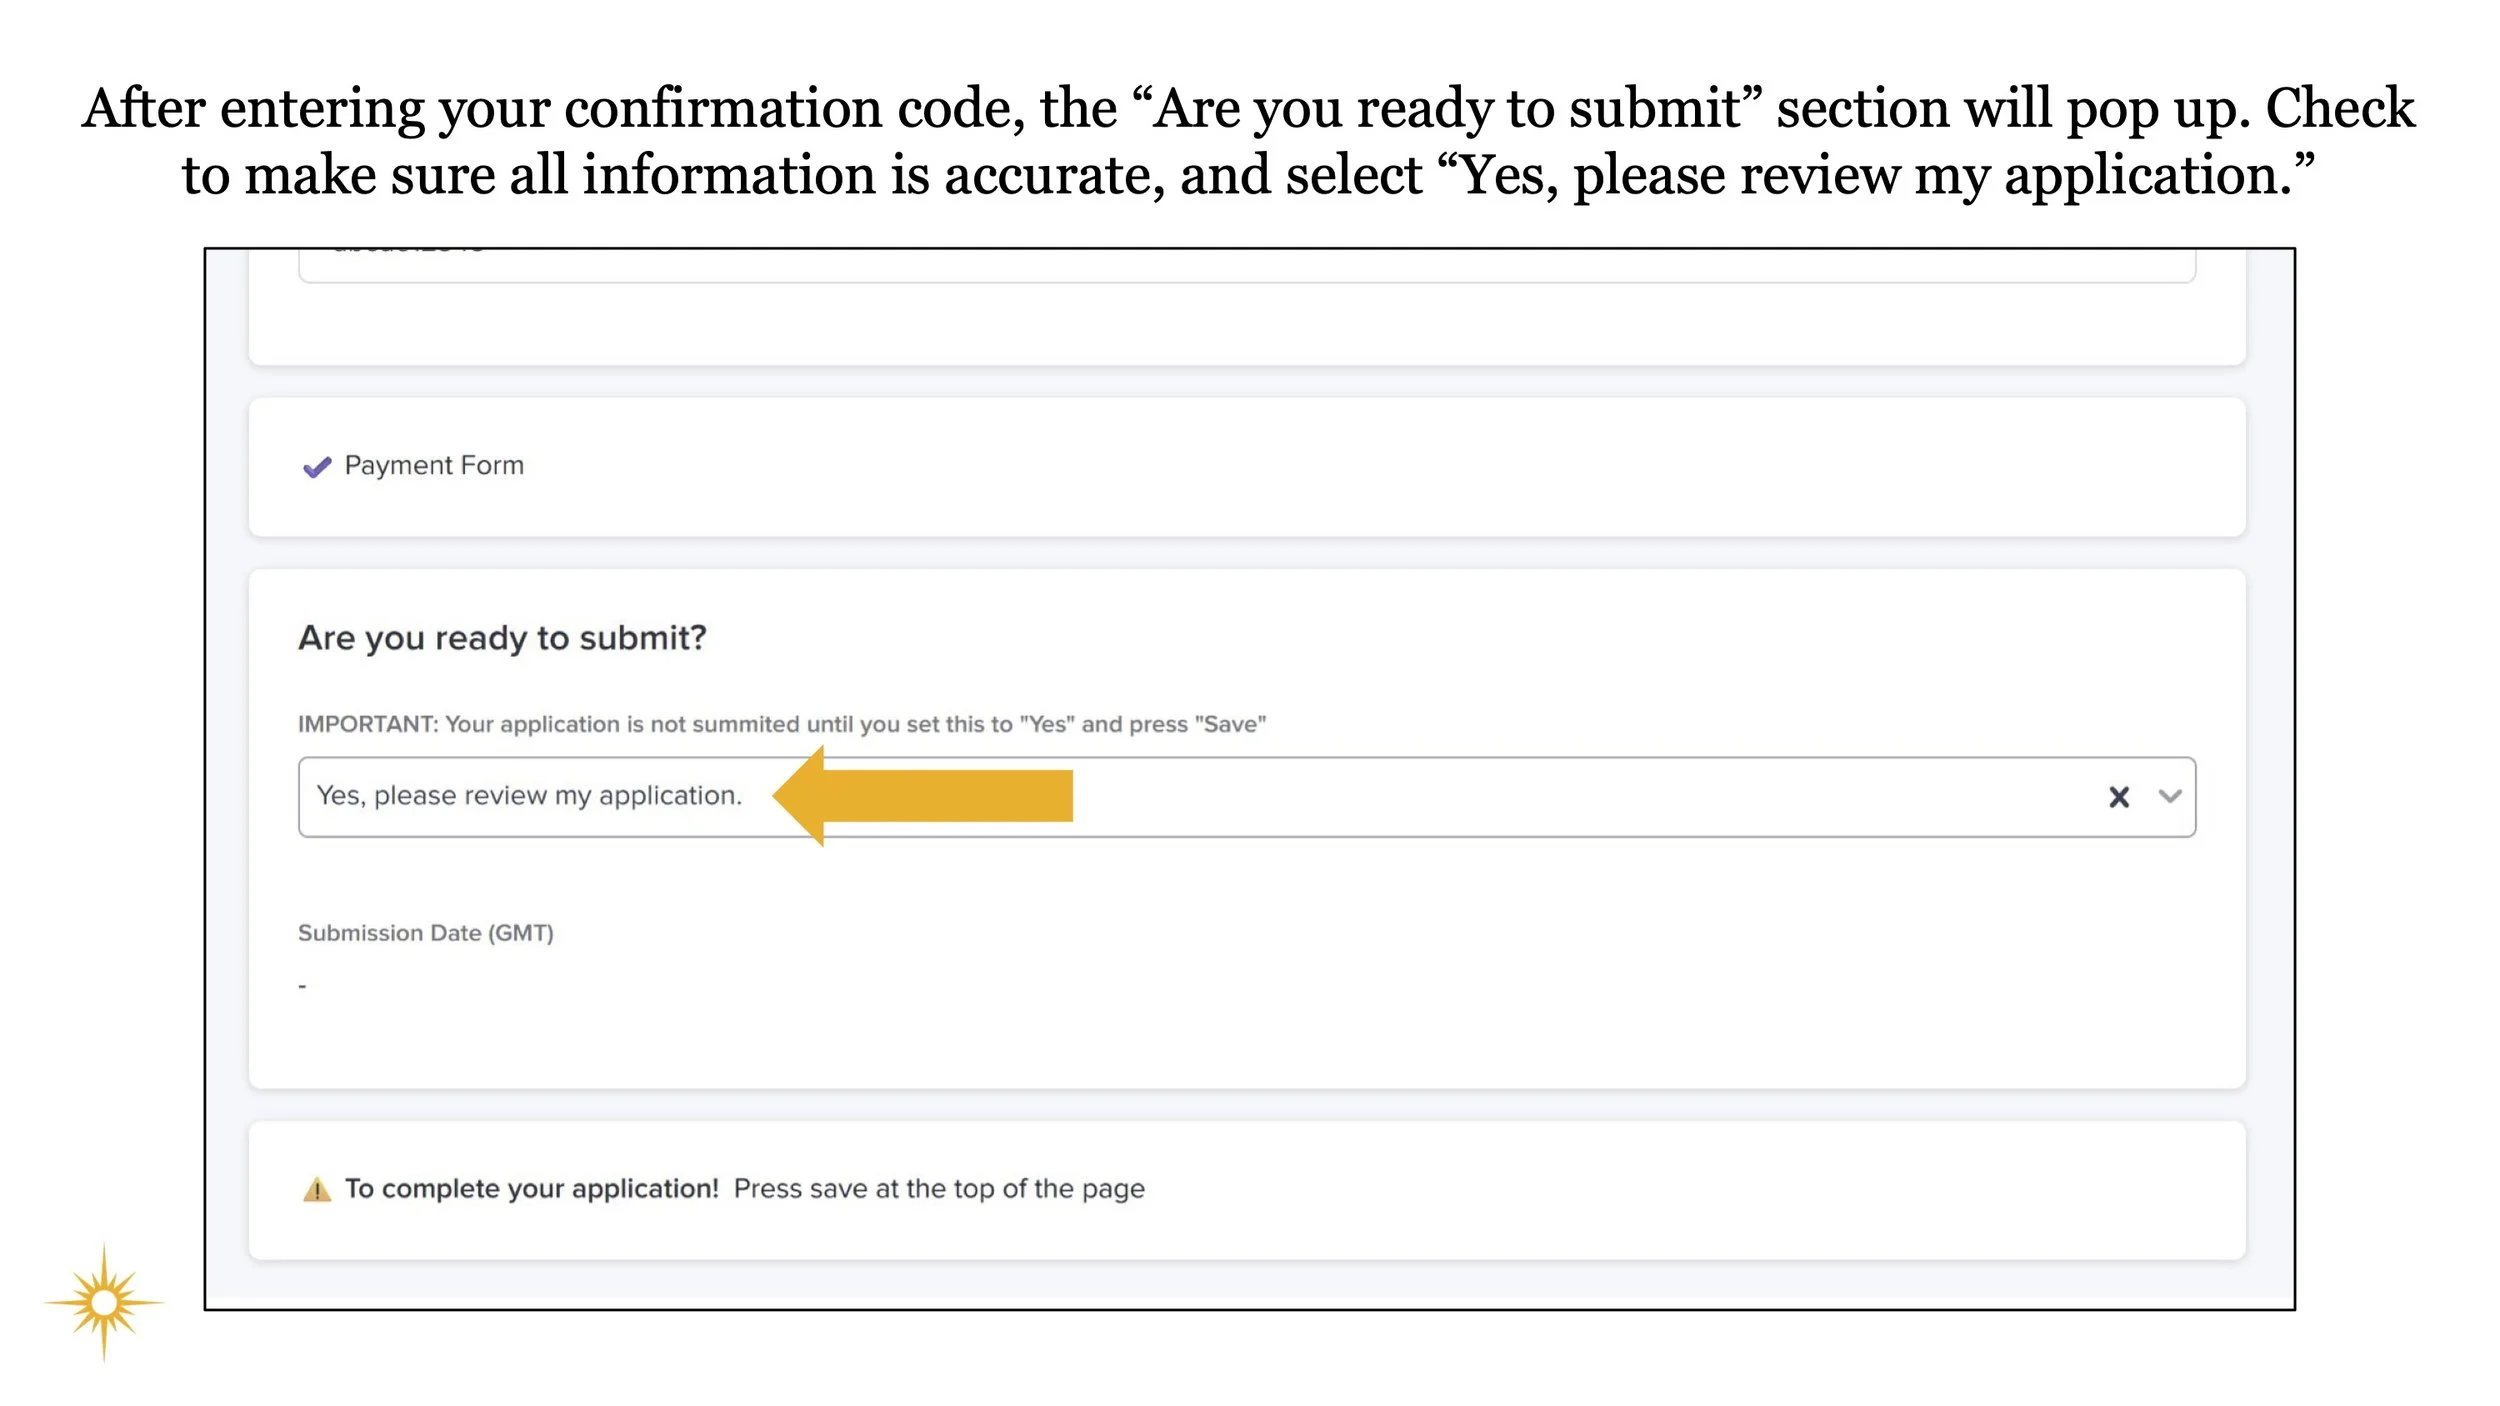2500x1406 pixels.
Task: Expand the Payment Form section
Action: coord(433,466)
